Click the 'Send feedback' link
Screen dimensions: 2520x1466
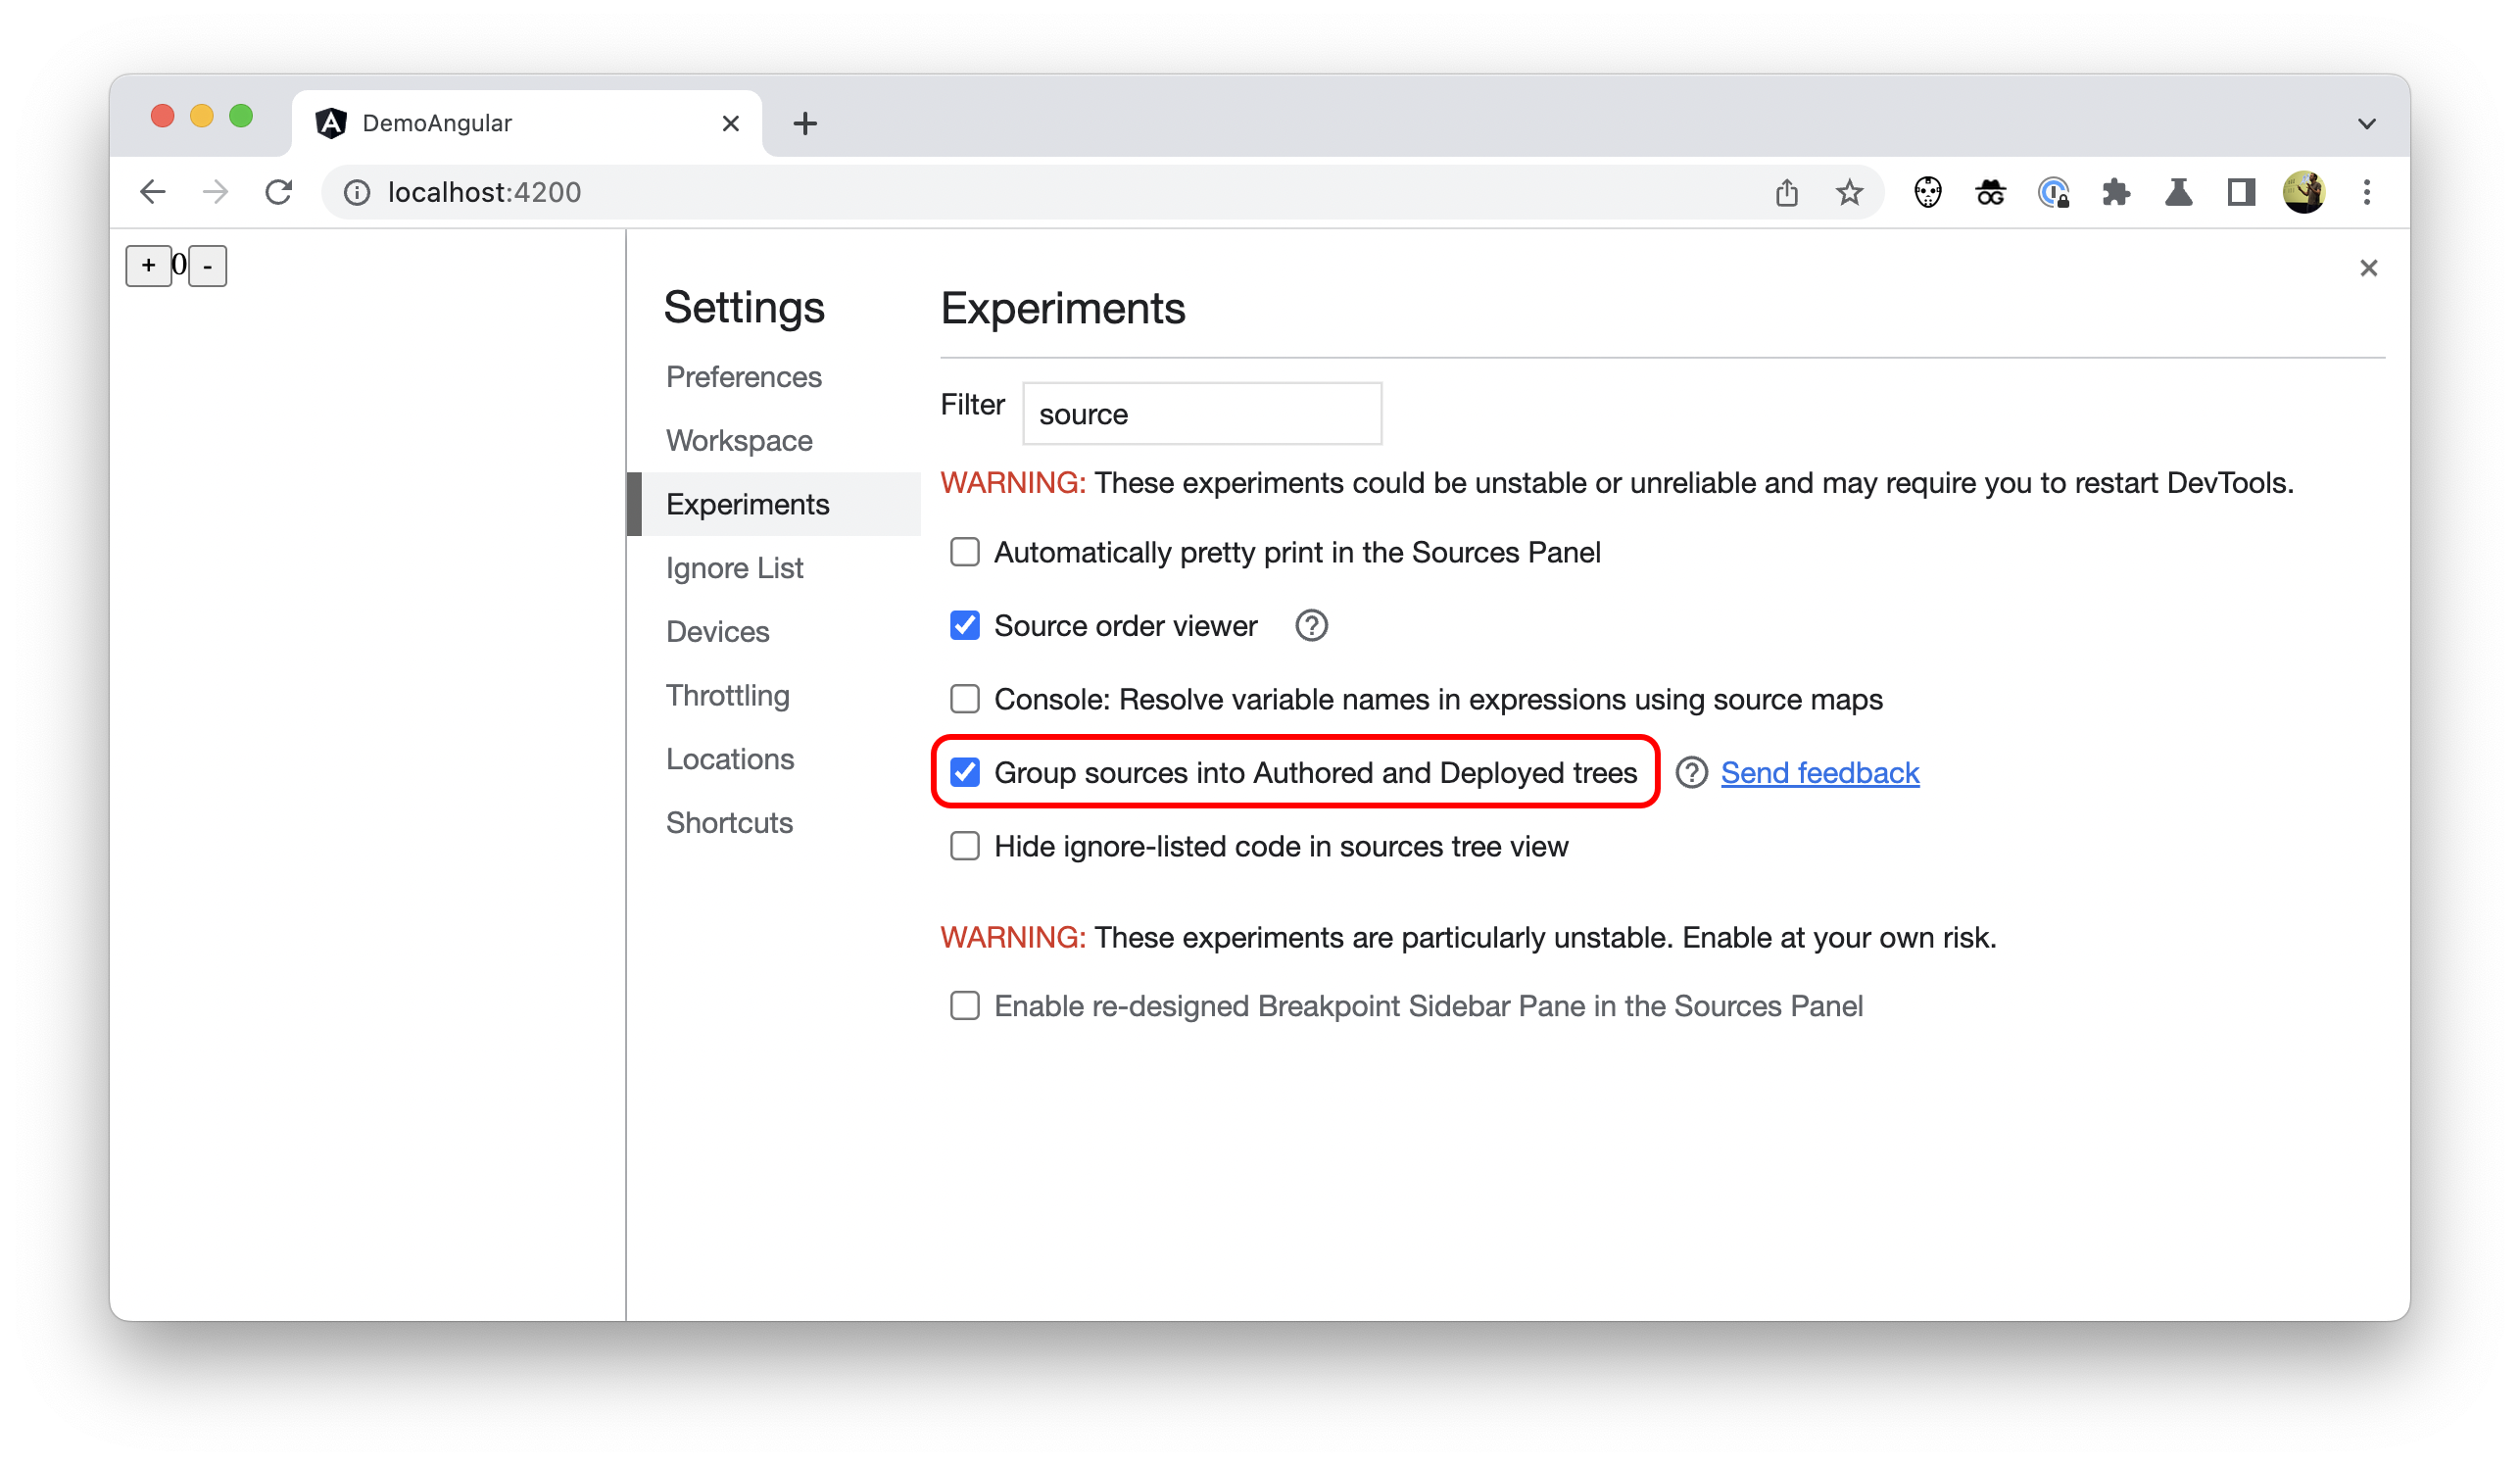pos(1818,771)
